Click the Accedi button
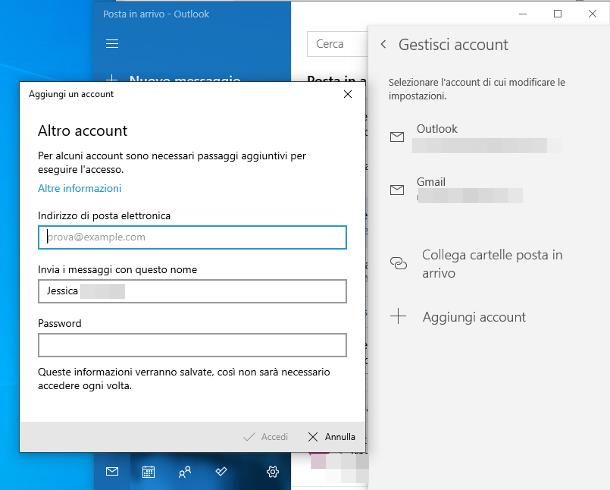Viewport: 610px width, 490px height. pyautogui.click(x=265, y=437)
